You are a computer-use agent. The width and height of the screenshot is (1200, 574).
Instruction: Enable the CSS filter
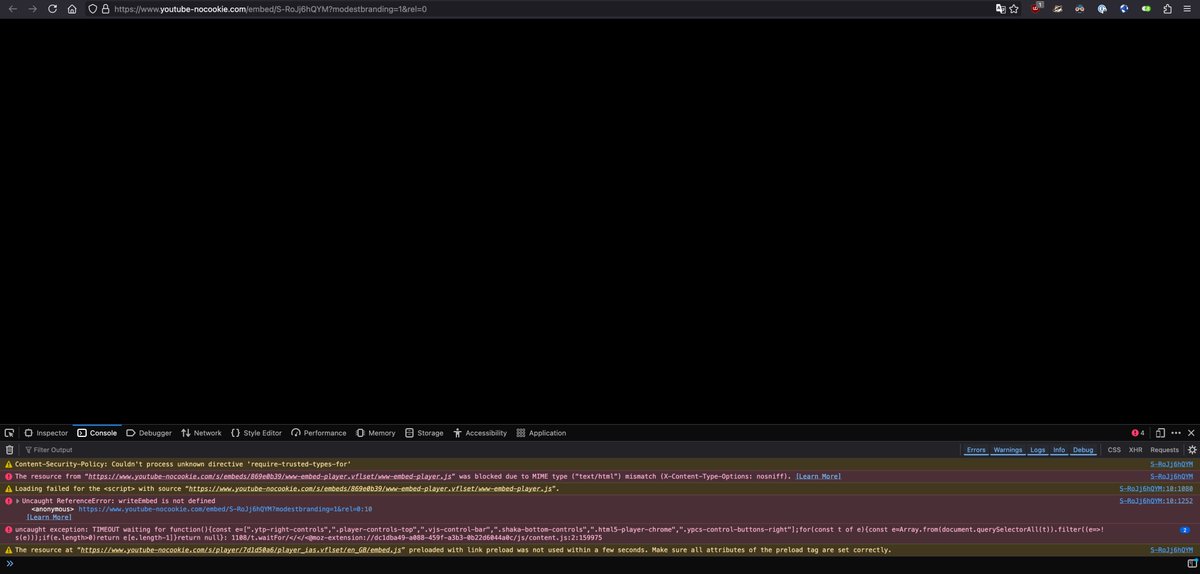tap(1113, 450)
